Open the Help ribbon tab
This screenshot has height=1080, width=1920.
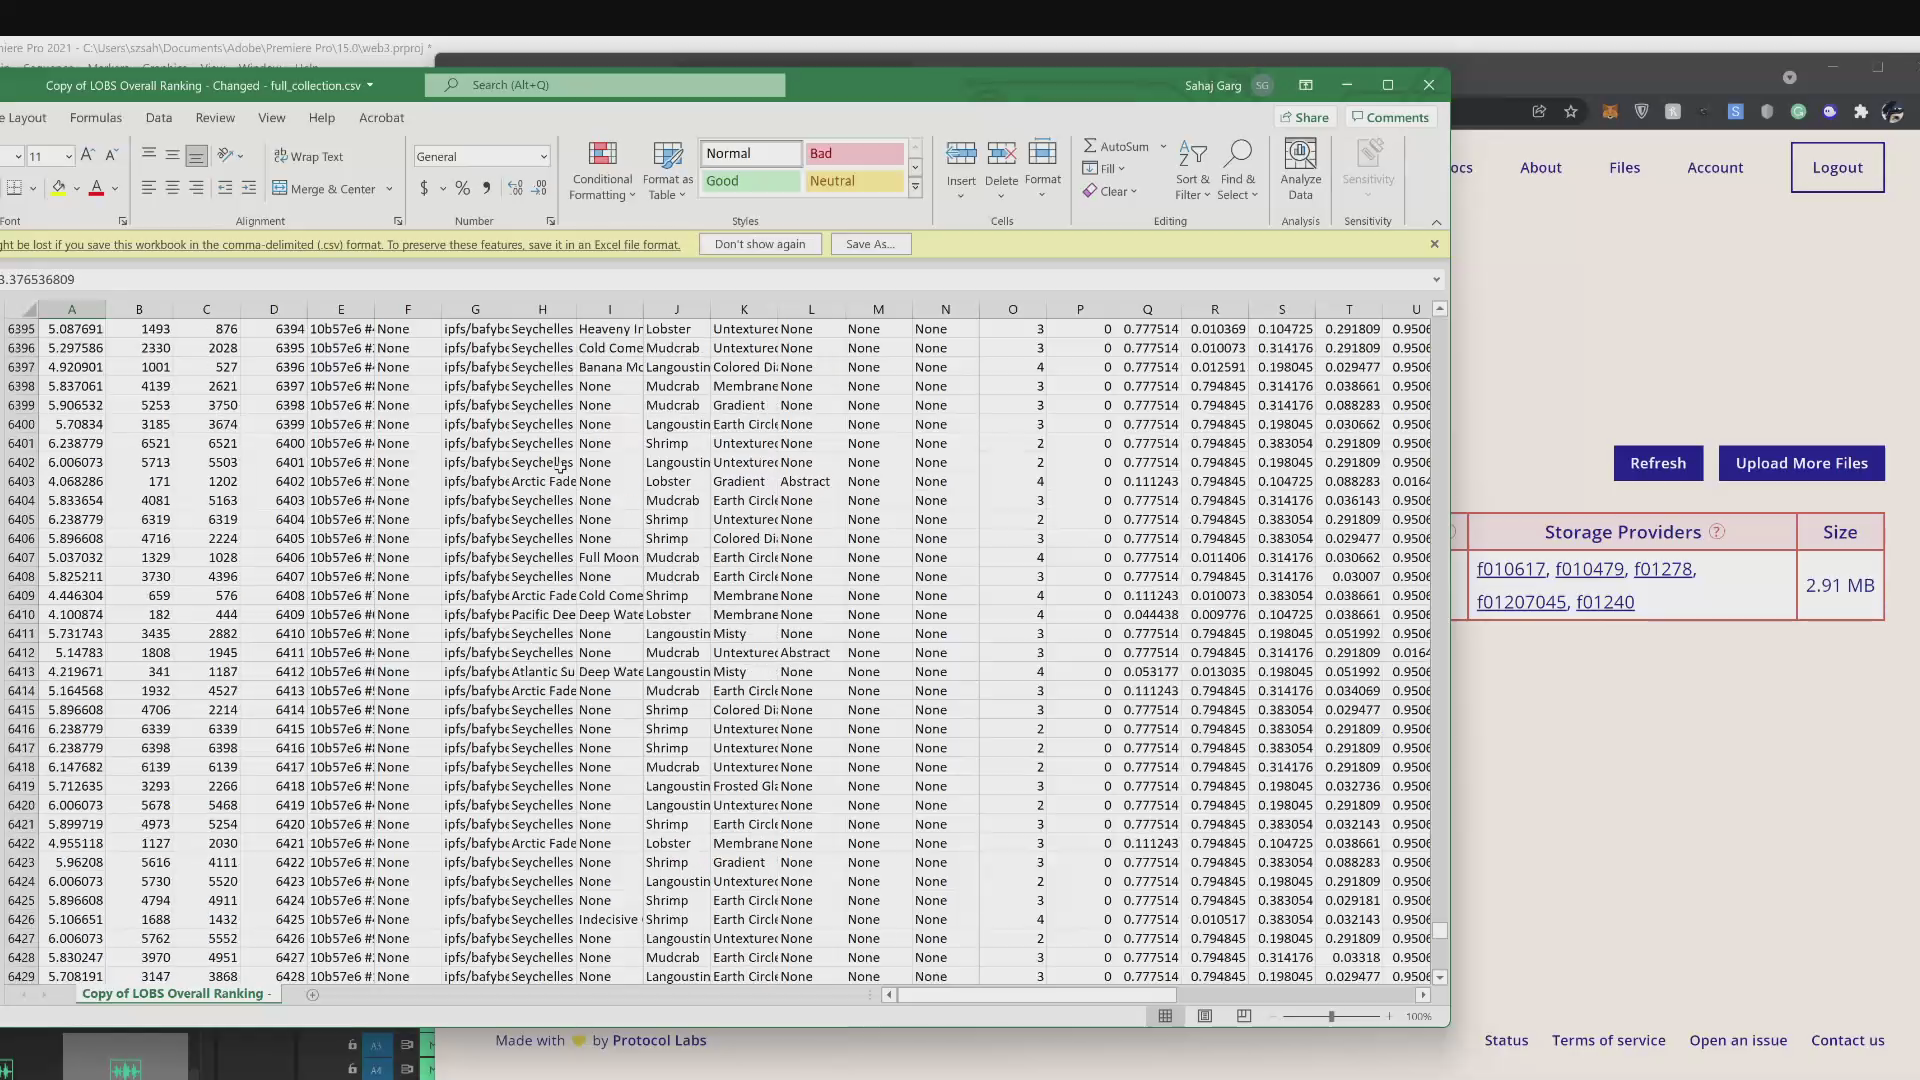coord(321,117)
